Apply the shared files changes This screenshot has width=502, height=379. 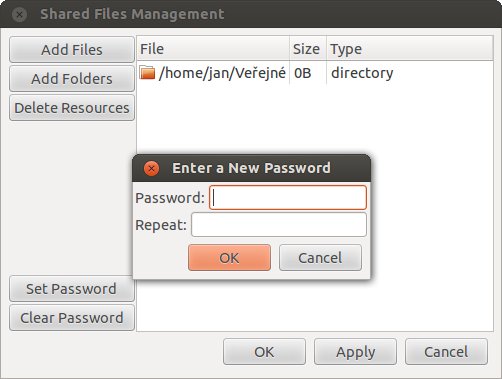coord(355,352)
